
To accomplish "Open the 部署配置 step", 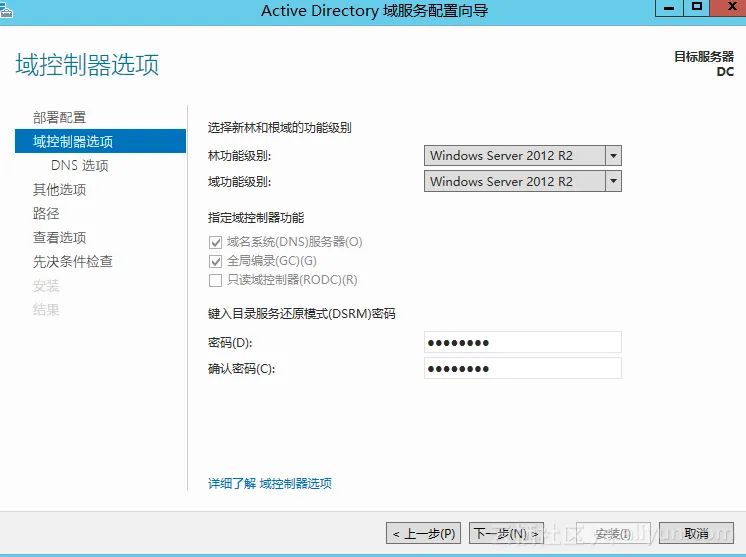I will click(x=59, y=117).
